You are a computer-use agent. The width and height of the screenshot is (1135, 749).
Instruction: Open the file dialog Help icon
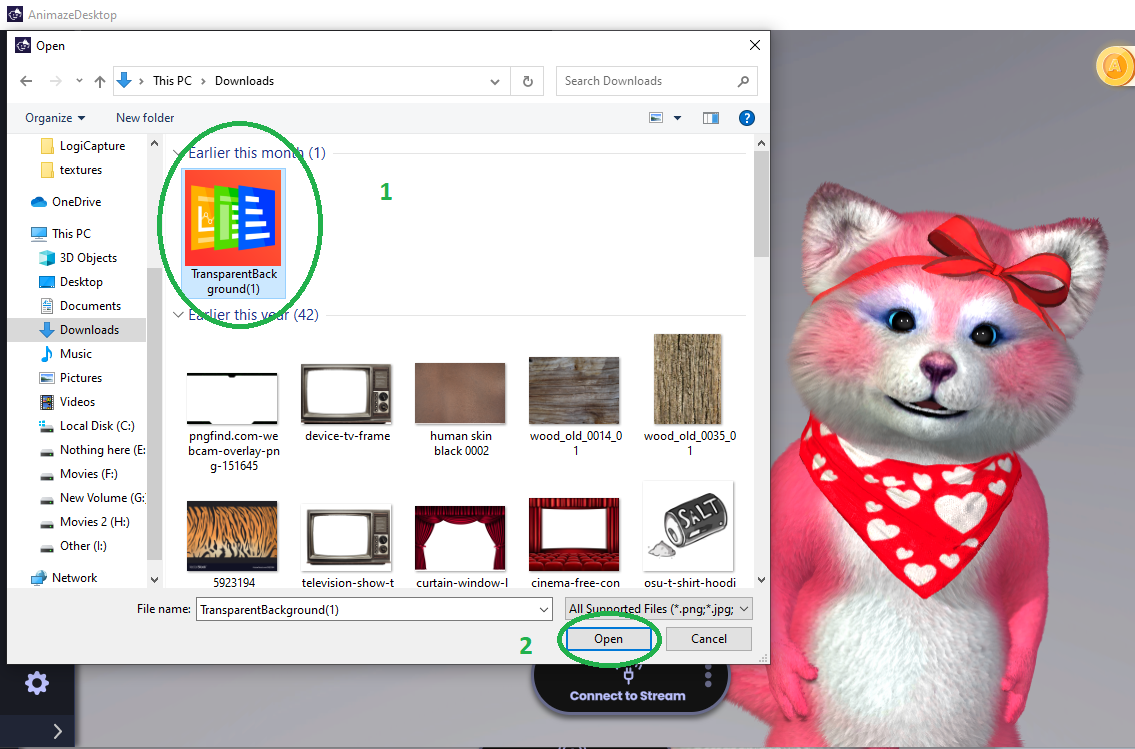click(746, 118)
